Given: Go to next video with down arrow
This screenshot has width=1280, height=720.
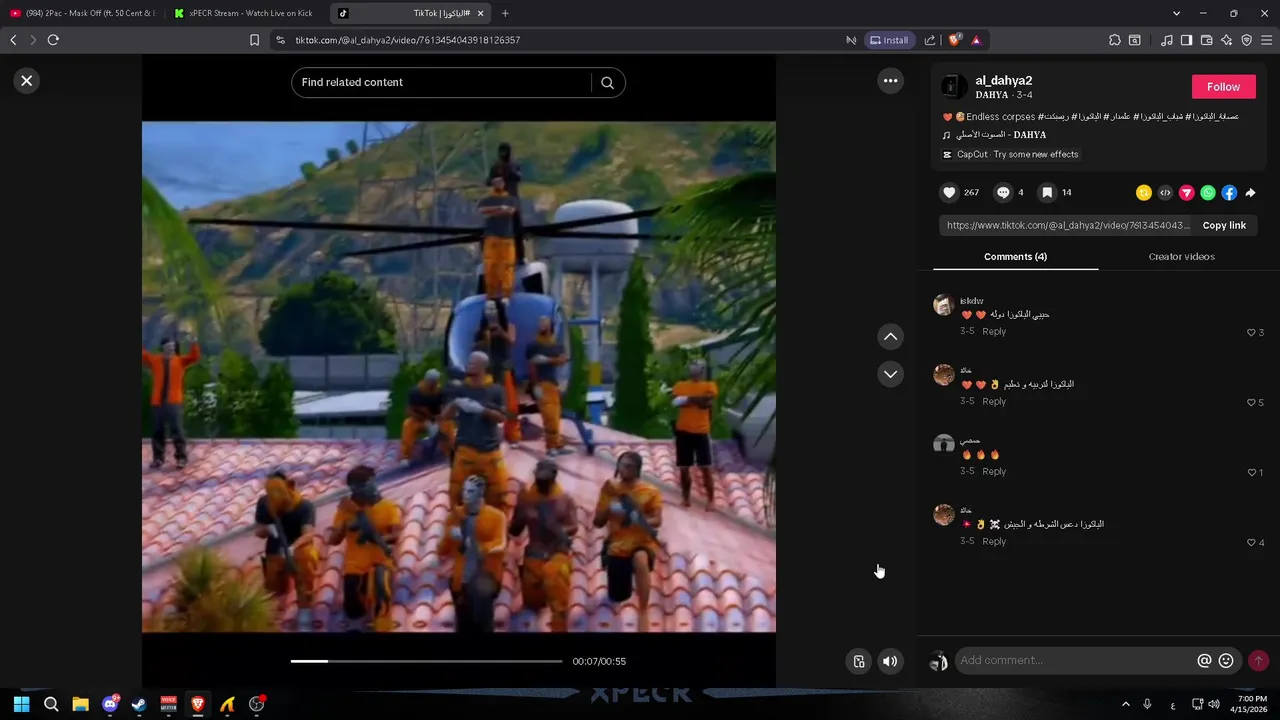Looking at the screenshot, I should pos(890,374).
